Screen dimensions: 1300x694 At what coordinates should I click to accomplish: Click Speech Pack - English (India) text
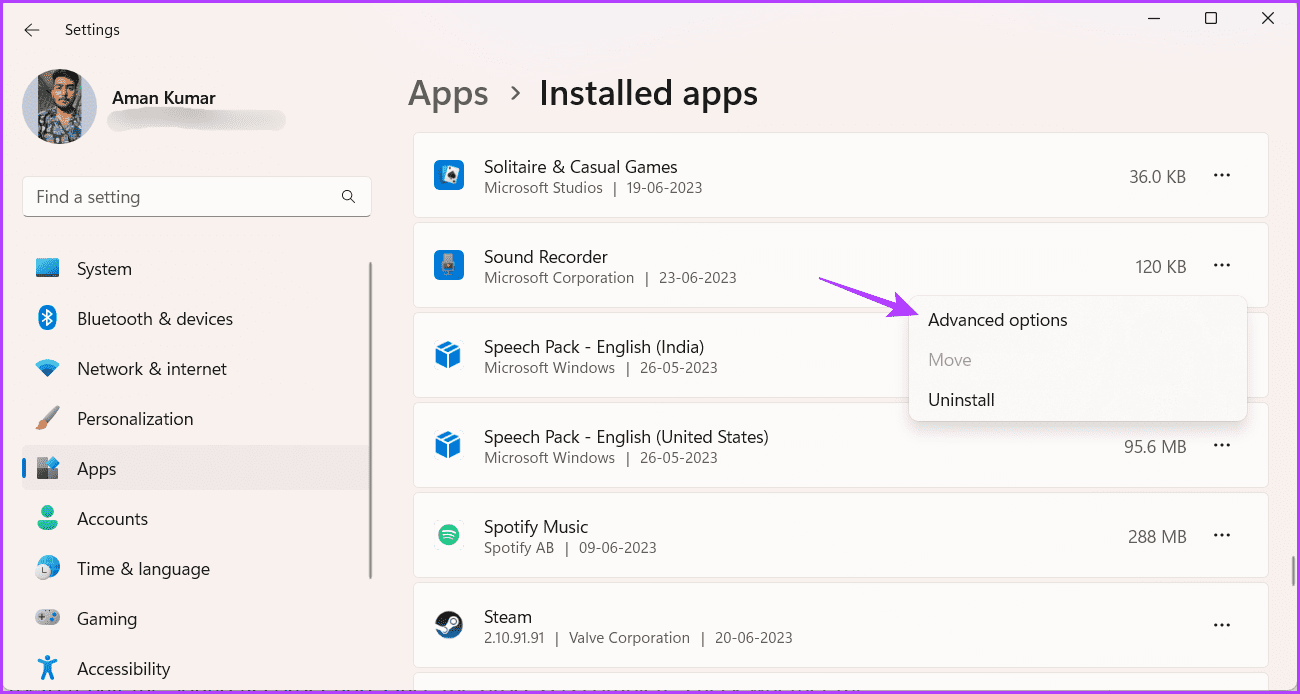pyautogui.click(x=594, y=347)
